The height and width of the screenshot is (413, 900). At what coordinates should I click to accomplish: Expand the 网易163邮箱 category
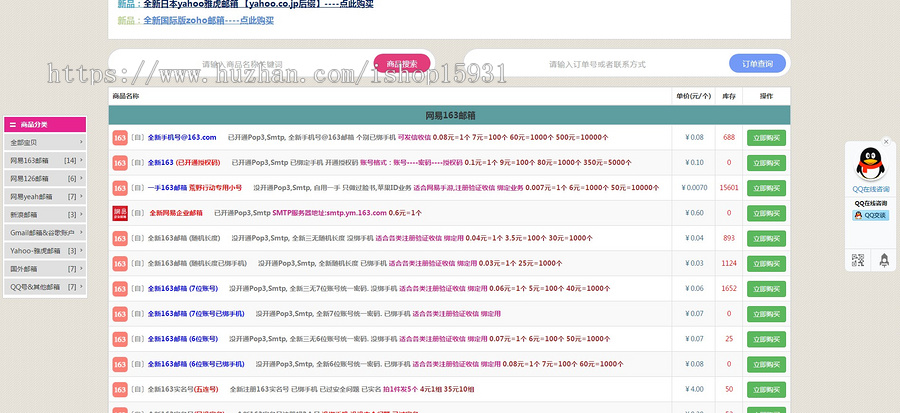[43, 161]
